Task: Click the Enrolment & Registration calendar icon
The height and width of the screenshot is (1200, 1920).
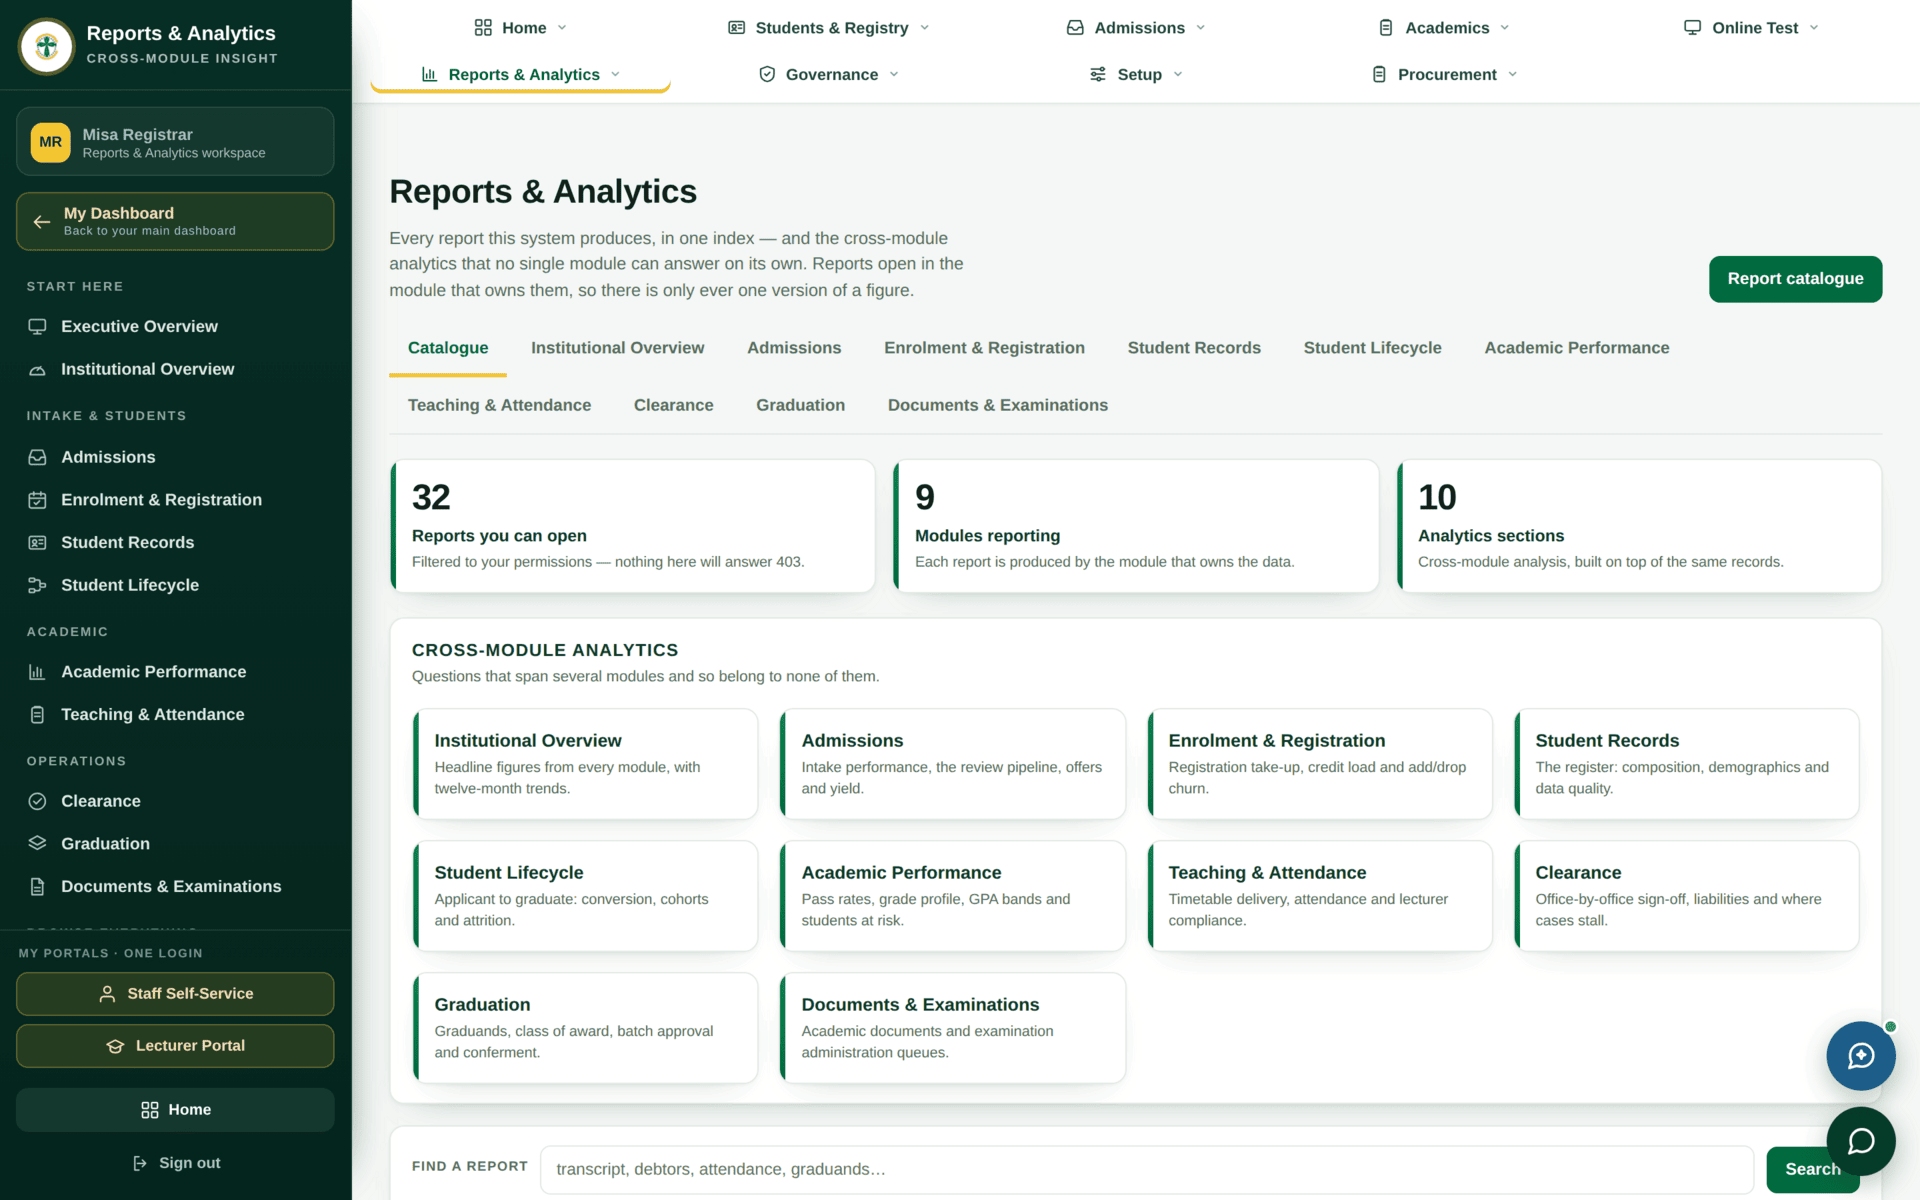Action: [x=37, y=500]
